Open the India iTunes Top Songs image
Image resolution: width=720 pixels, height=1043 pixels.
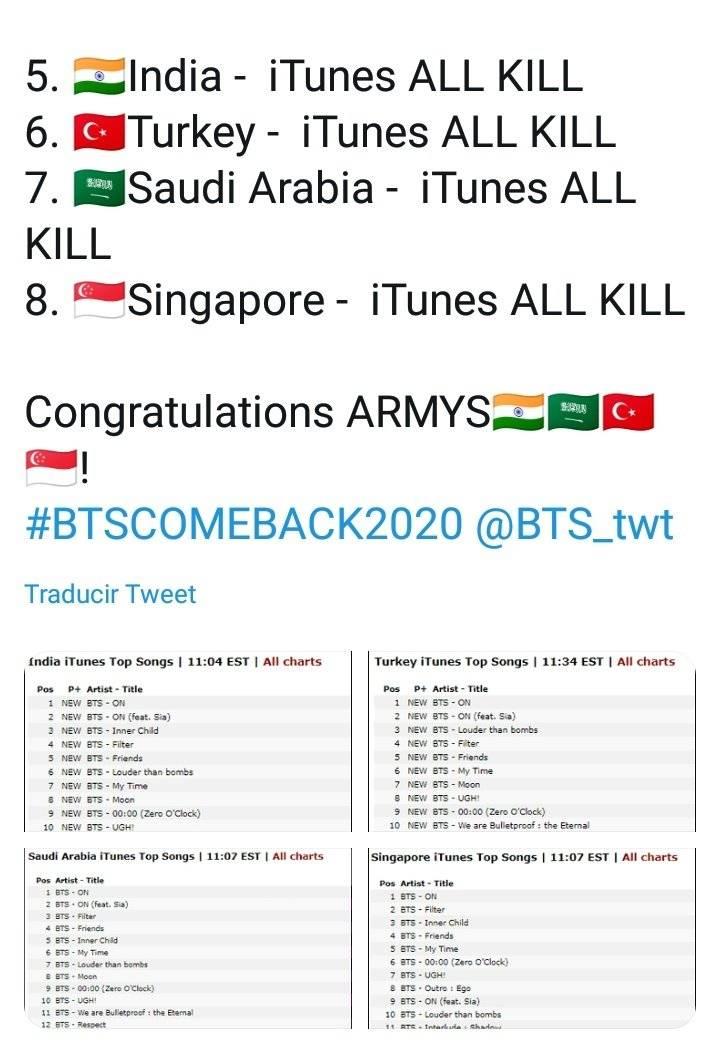tap(188, 742)
